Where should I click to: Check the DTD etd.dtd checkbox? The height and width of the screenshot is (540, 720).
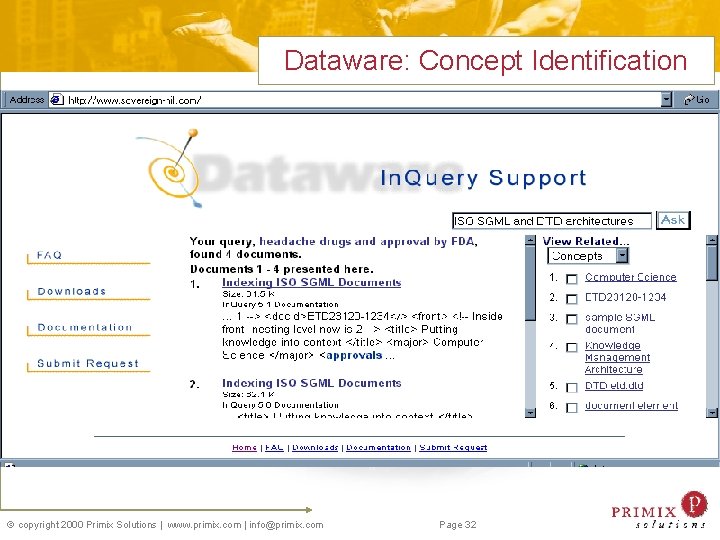pos(572,388)
